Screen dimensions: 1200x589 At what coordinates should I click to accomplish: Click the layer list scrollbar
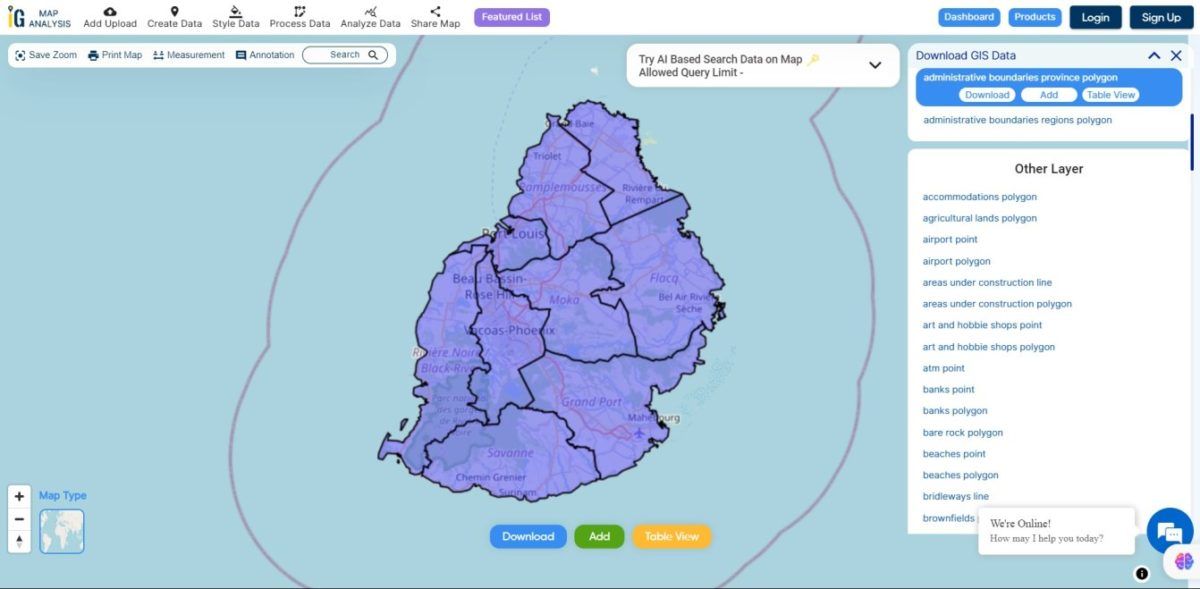[x=1191, y=142]
